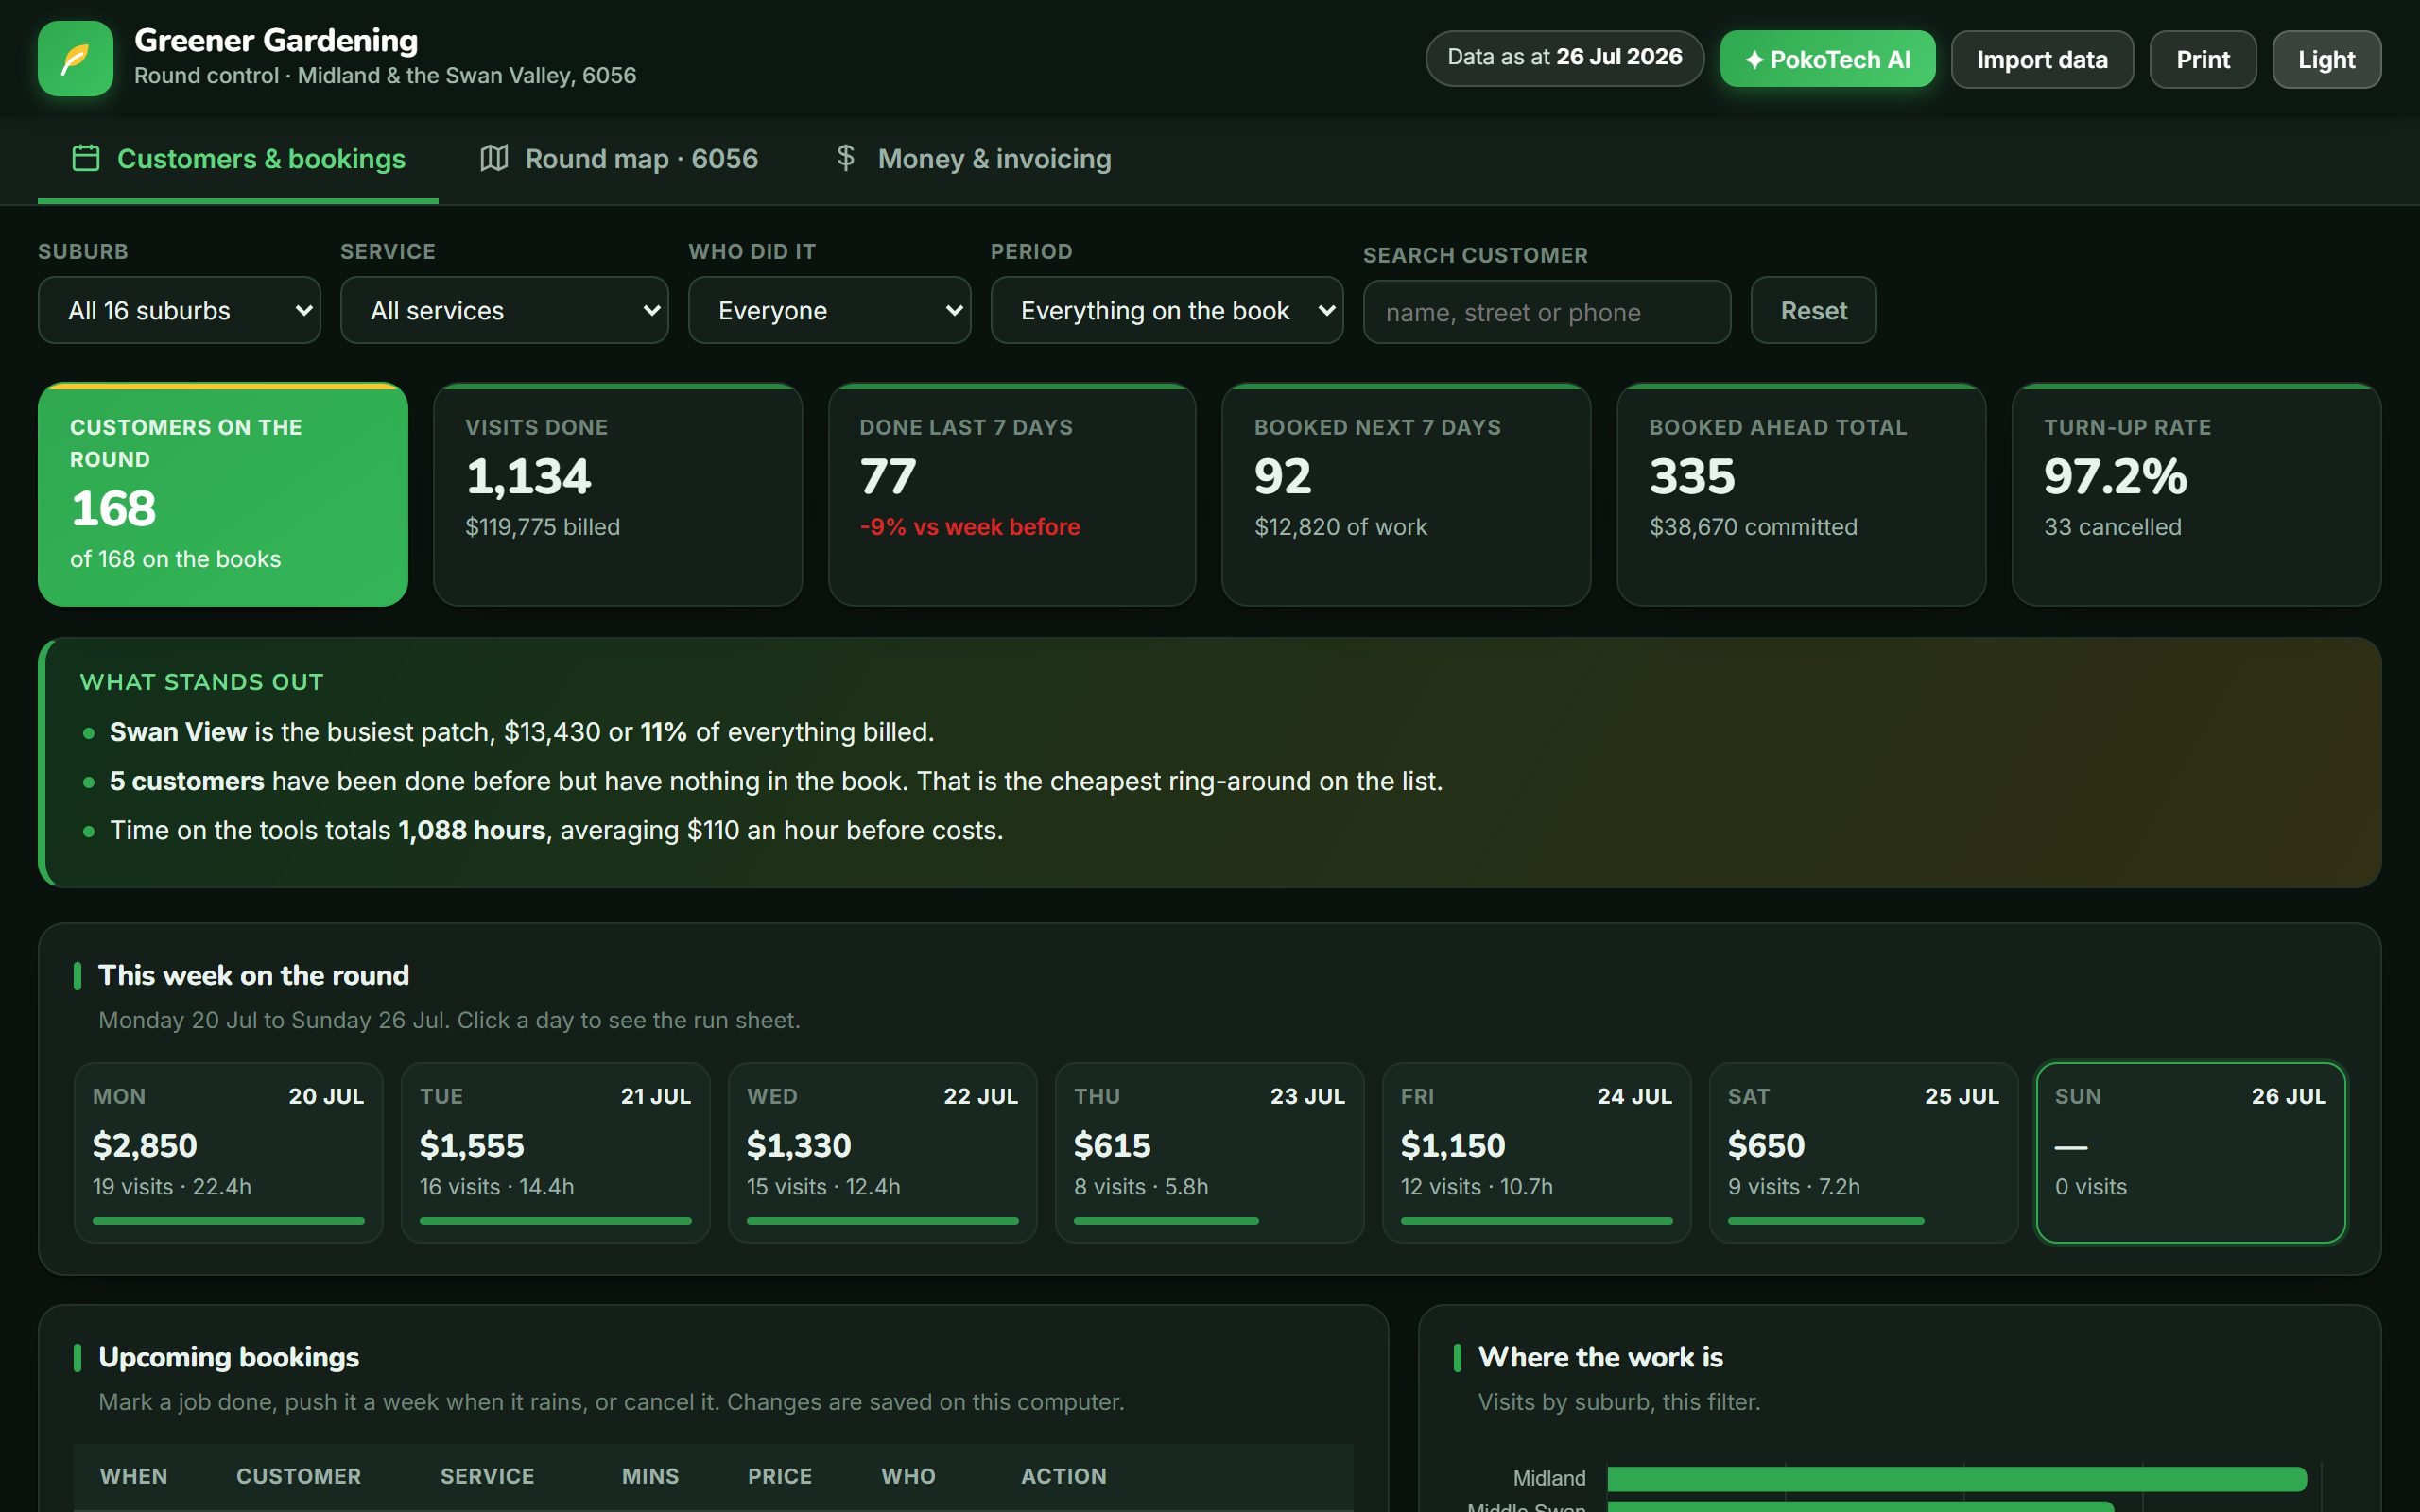Switch to Round map · 6056 tab
The image size is (2420, 1512).
(x=619, y=159)
